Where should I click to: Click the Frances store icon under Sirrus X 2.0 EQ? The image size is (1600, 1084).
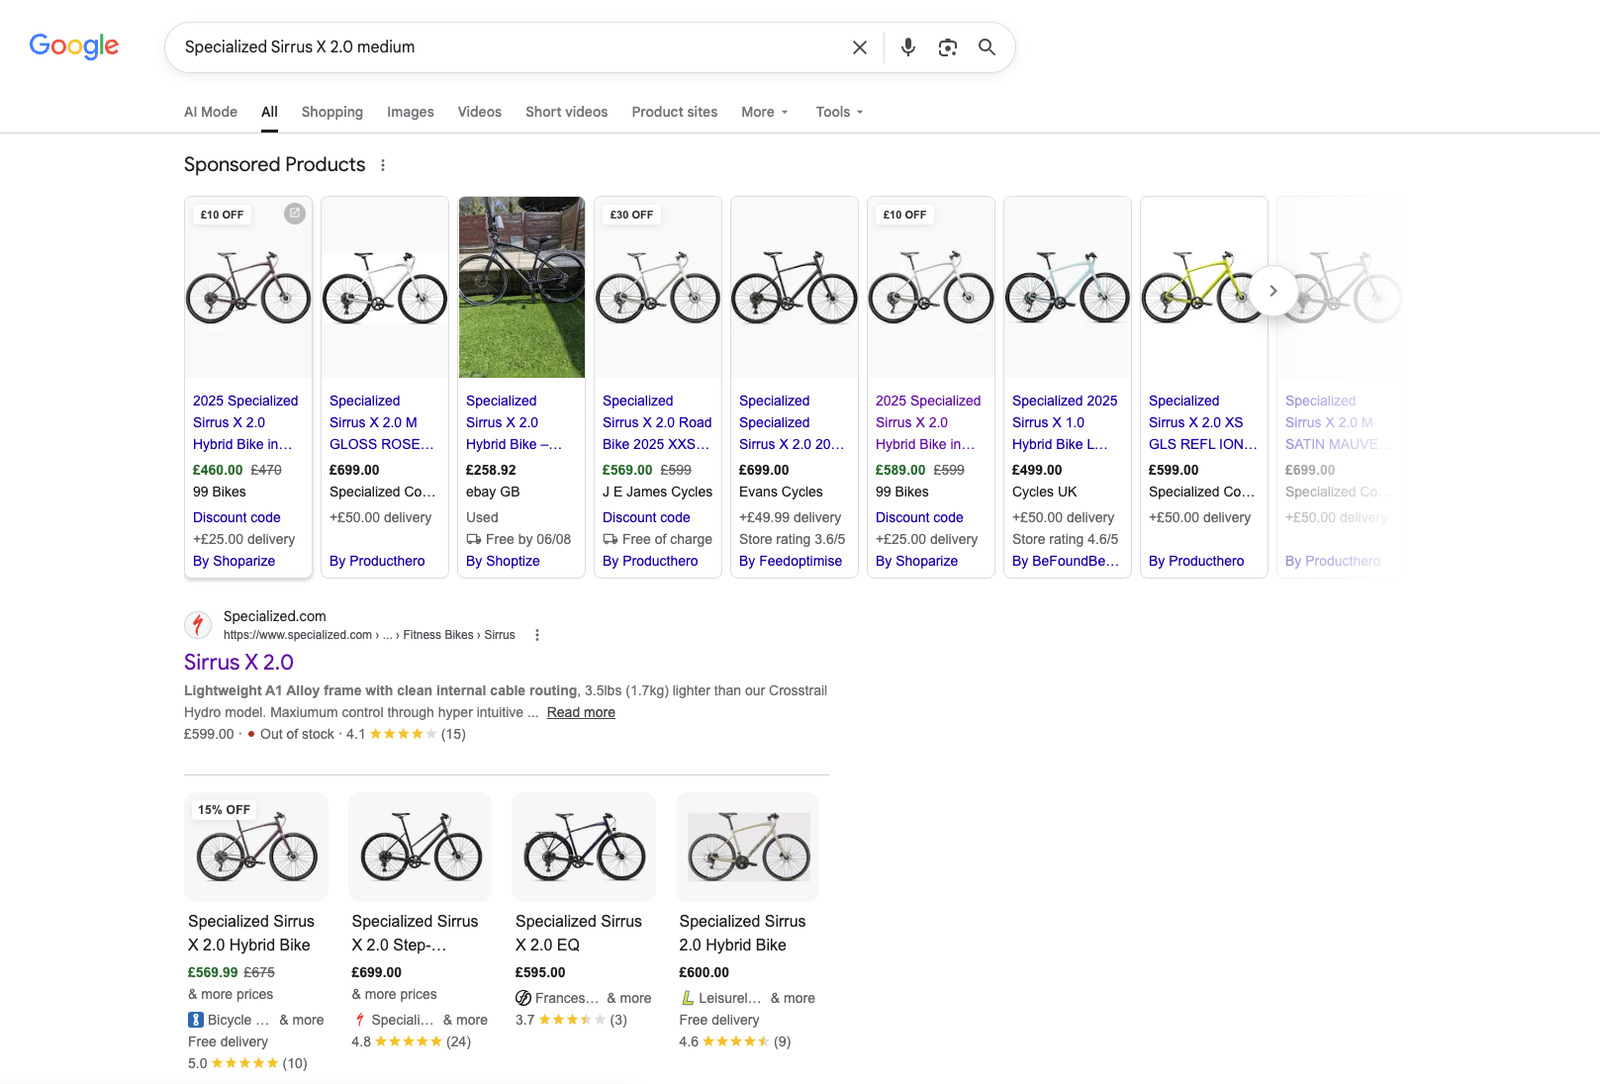(523, 998)
